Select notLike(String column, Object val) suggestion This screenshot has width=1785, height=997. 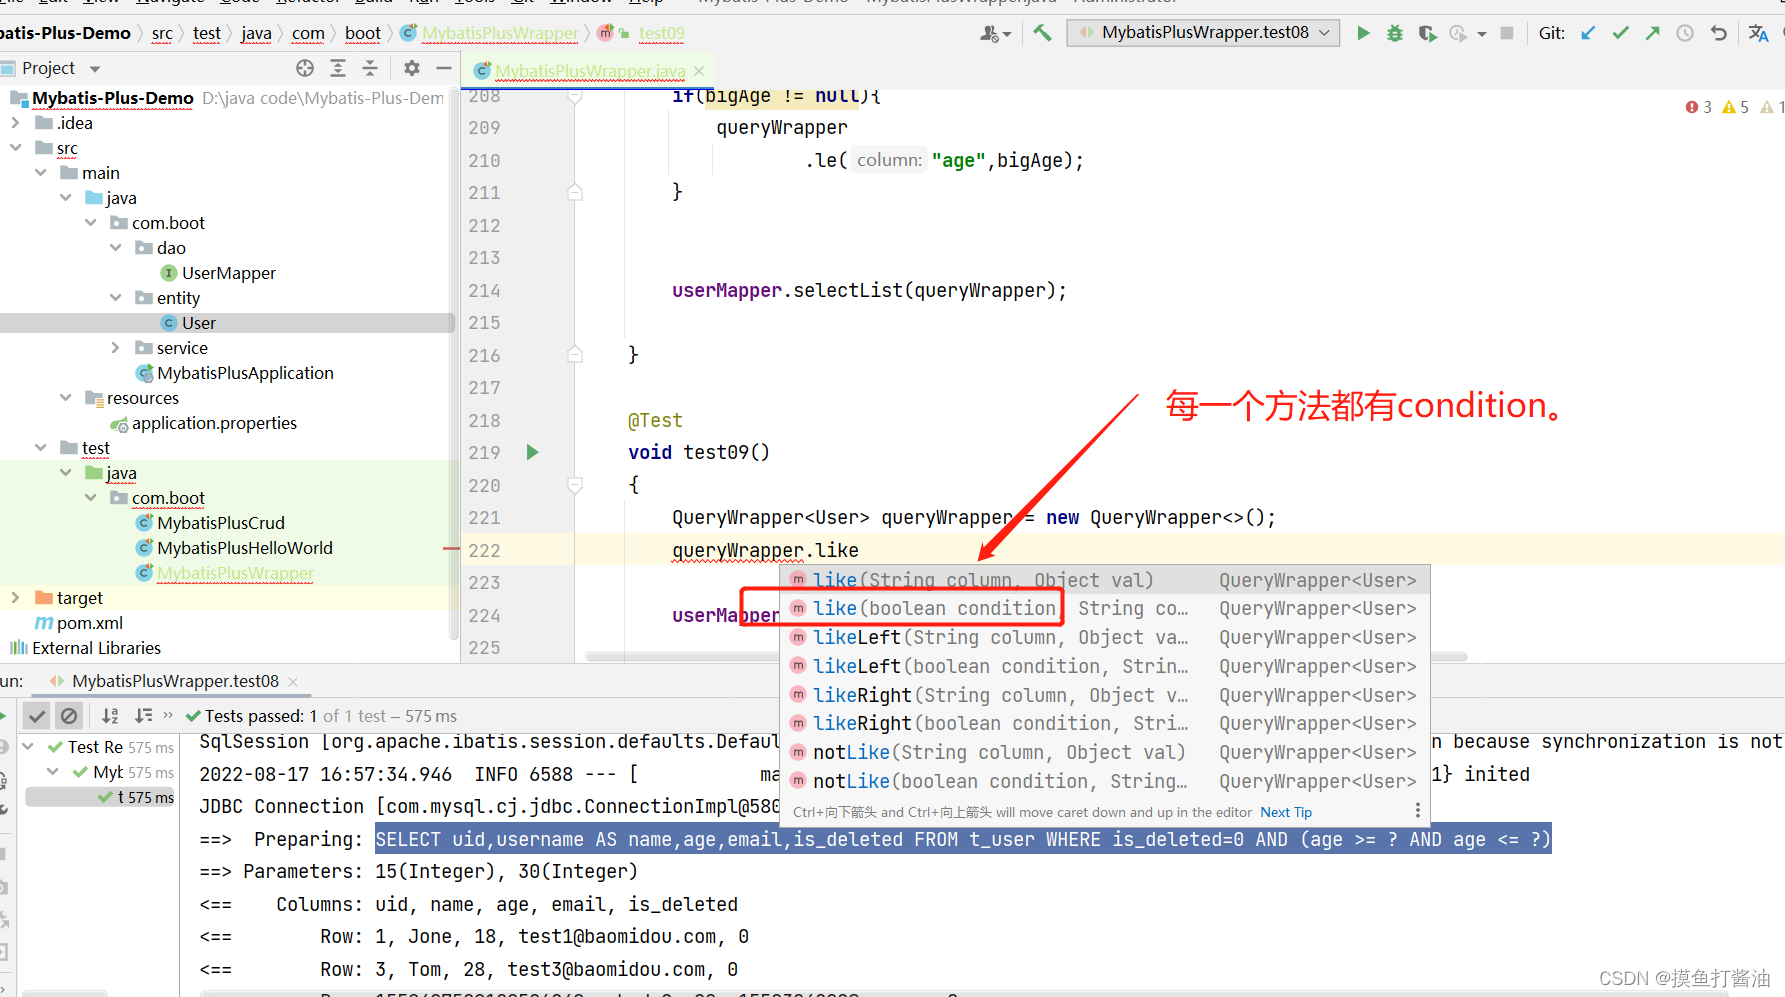(1104, 753)
